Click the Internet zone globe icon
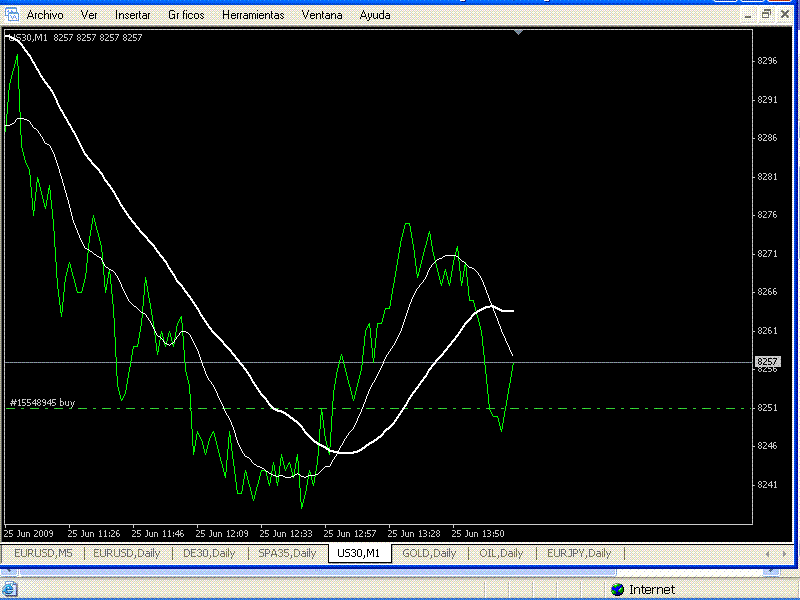The width and height of the screenshot is (800, 600). [618, 590]
